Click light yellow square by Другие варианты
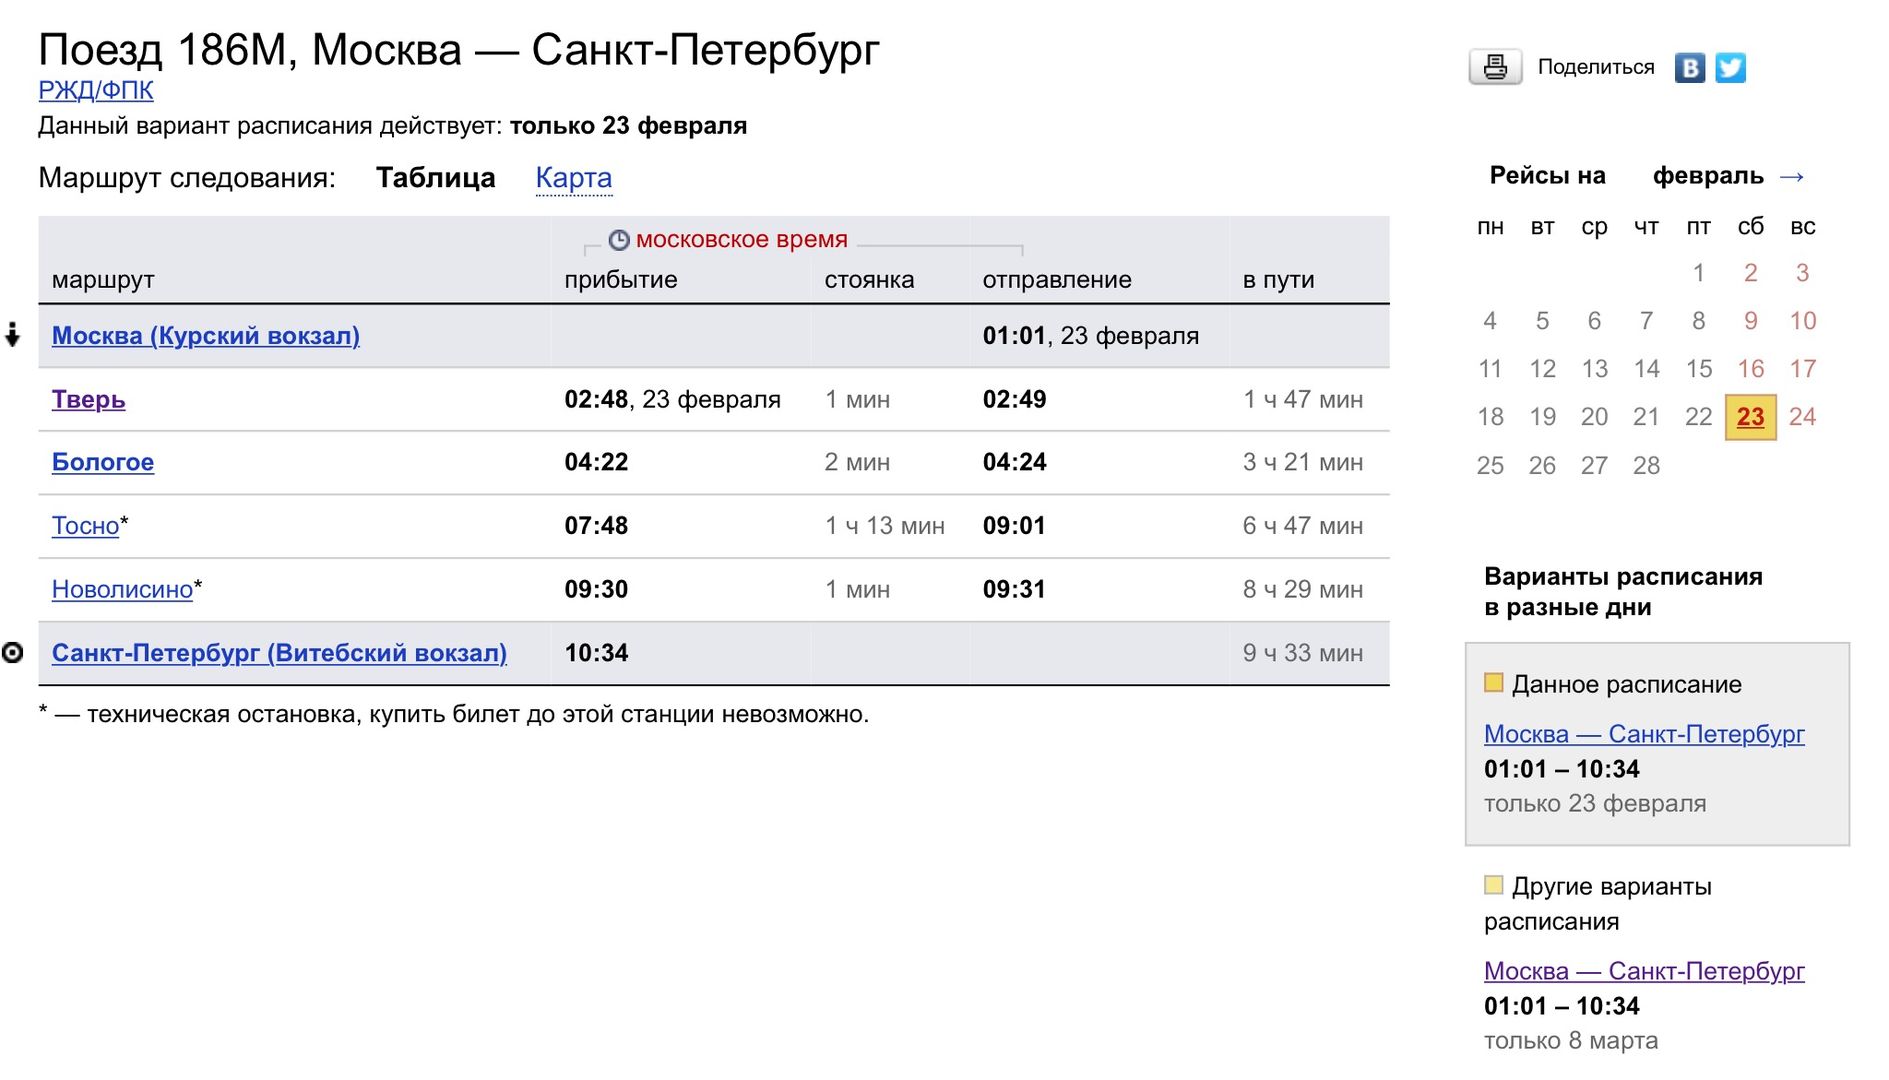Image resolution: width=1889 pixels, height=1080 pixels. (x=1494, y=885)
